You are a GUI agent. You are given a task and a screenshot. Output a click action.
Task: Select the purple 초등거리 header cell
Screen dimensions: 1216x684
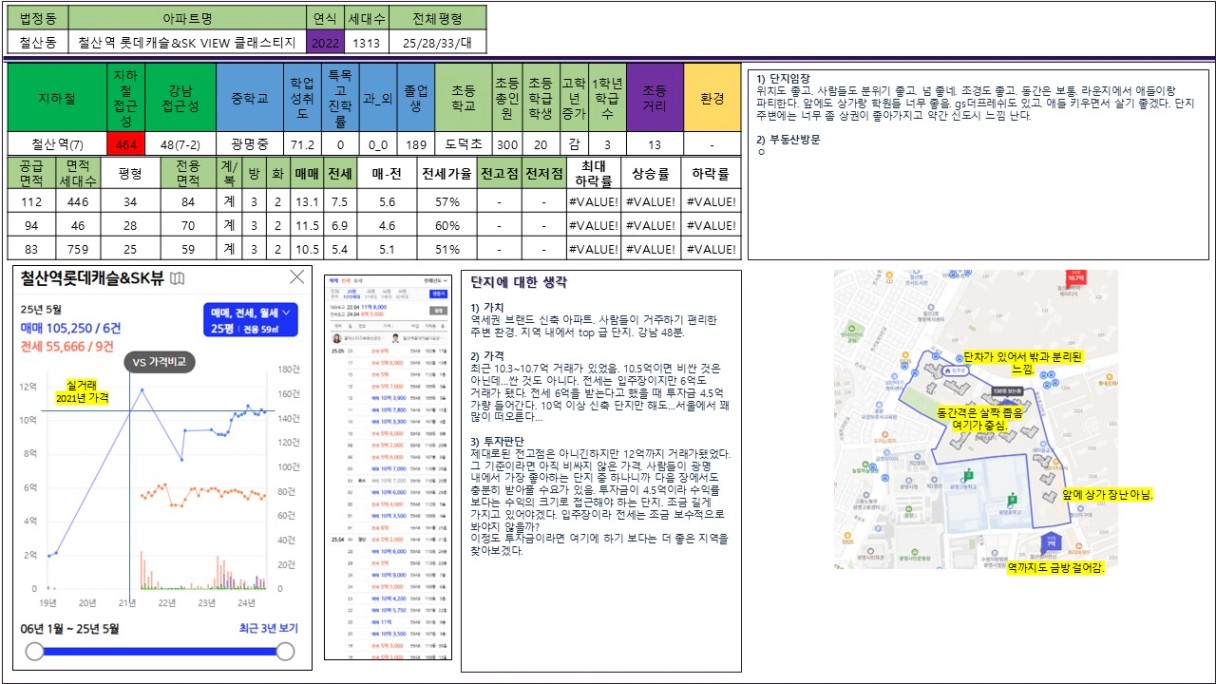pyautogui.click(x=654, y=98)
